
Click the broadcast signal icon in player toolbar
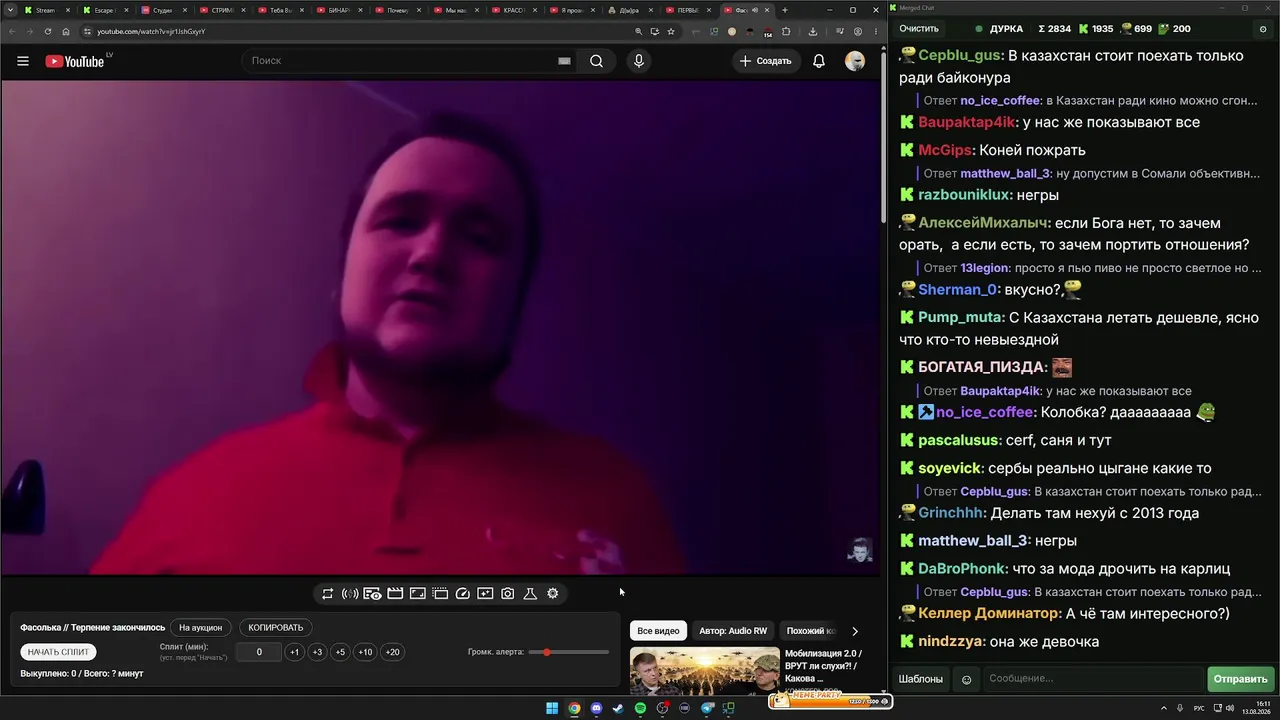[350, 594]
